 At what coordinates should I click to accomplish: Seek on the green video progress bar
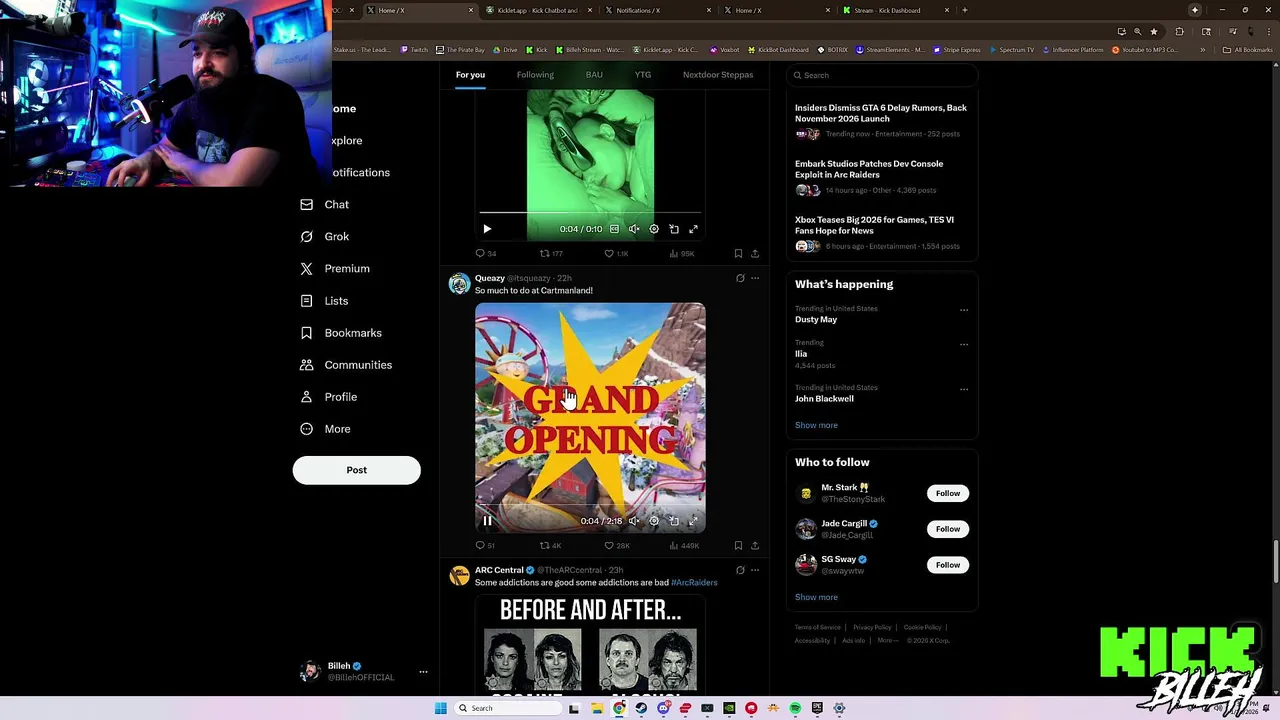click(590, 213)
